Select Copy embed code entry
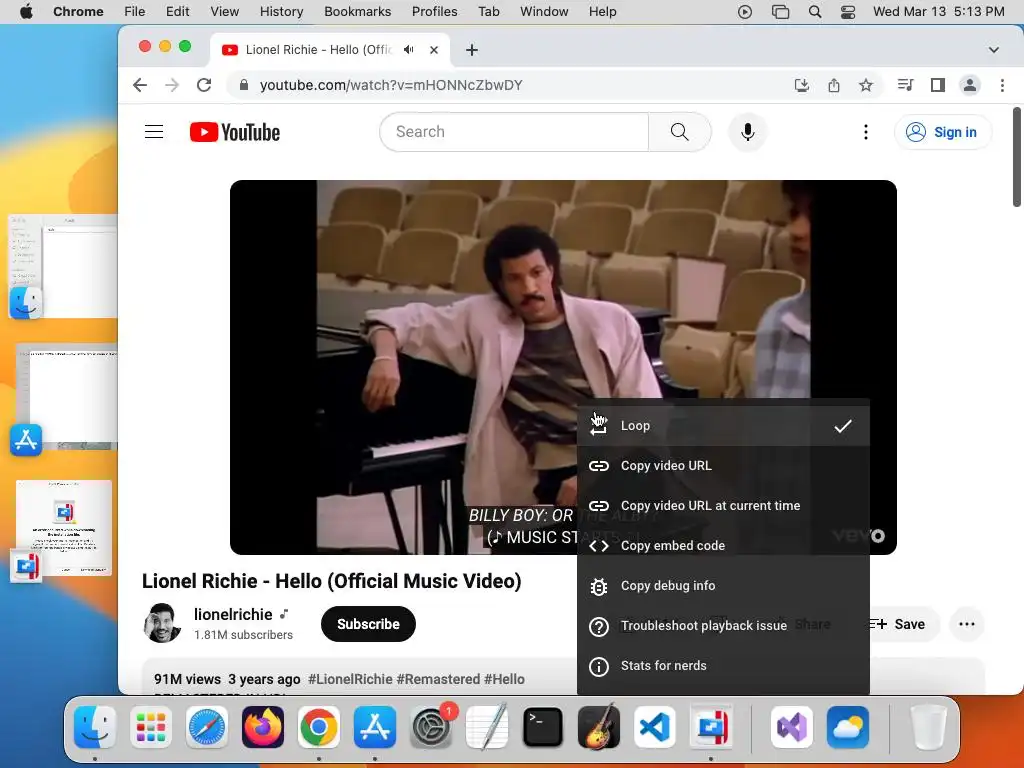Screen dimensions: 1024x768 click(723, 545)
